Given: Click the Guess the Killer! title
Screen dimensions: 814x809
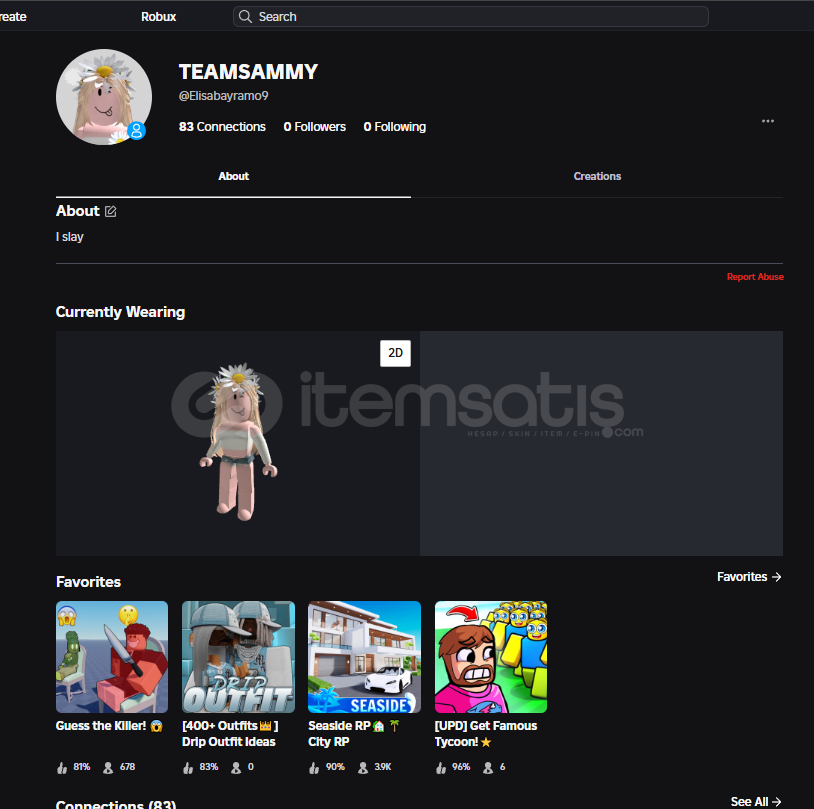Looking at the screenshot, I should click(109, 726).
